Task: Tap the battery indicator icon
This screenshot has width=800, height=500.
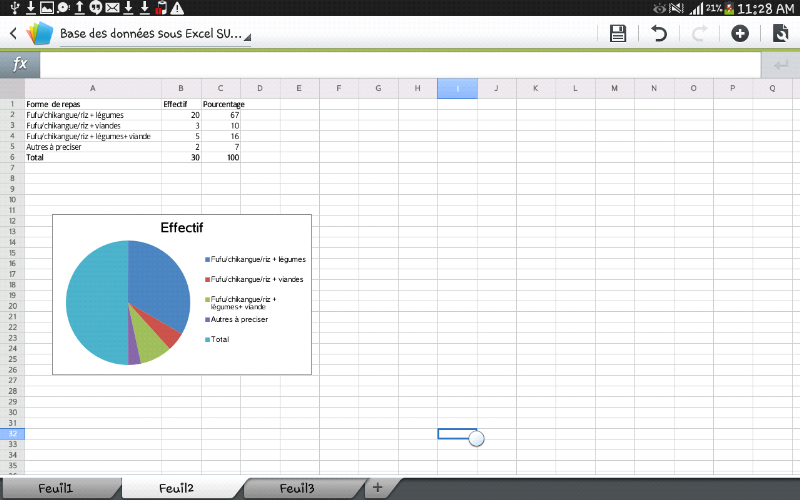Action: (x=730, y=8)
